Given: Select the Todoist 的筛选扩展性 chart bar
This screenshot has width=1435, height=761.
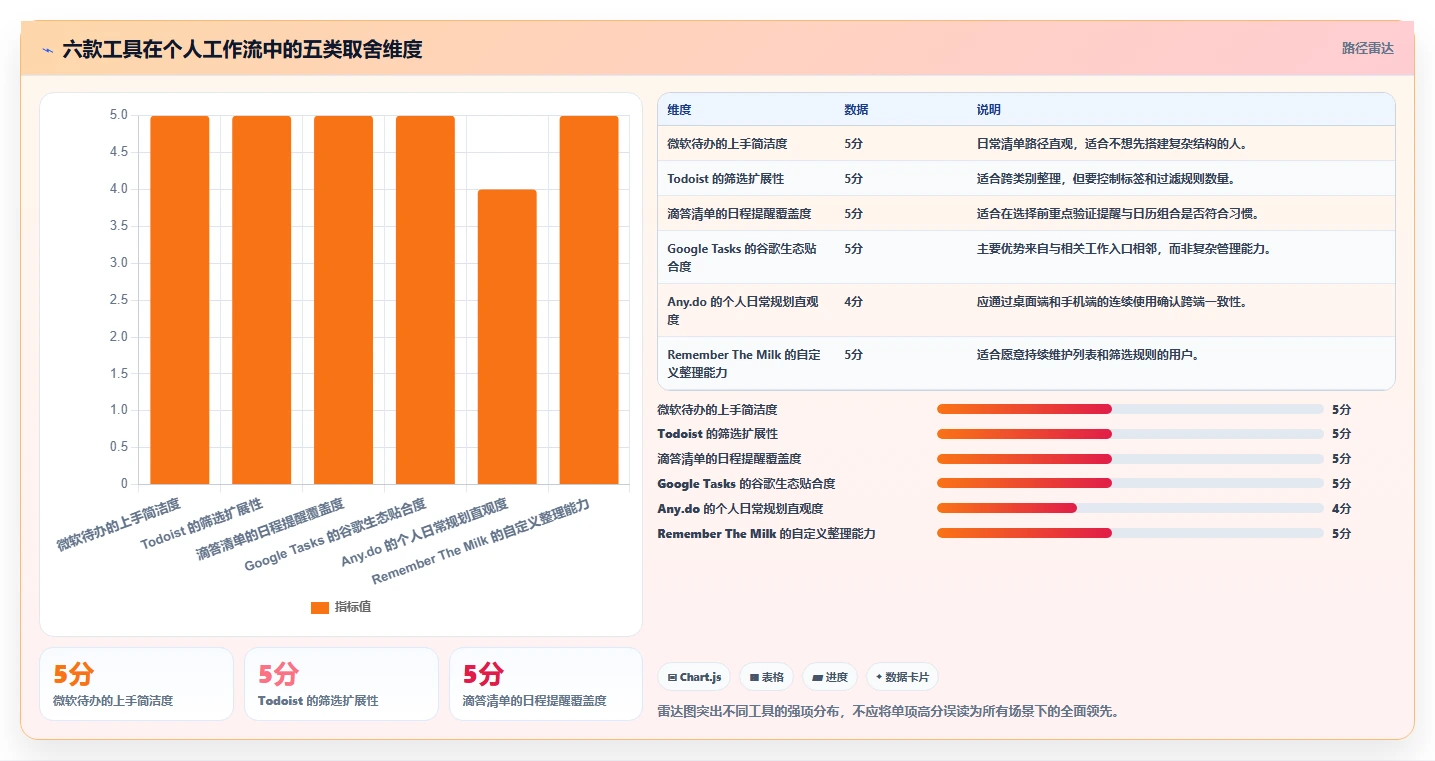Looking at the screenshot, I should (x=262, y=300).
